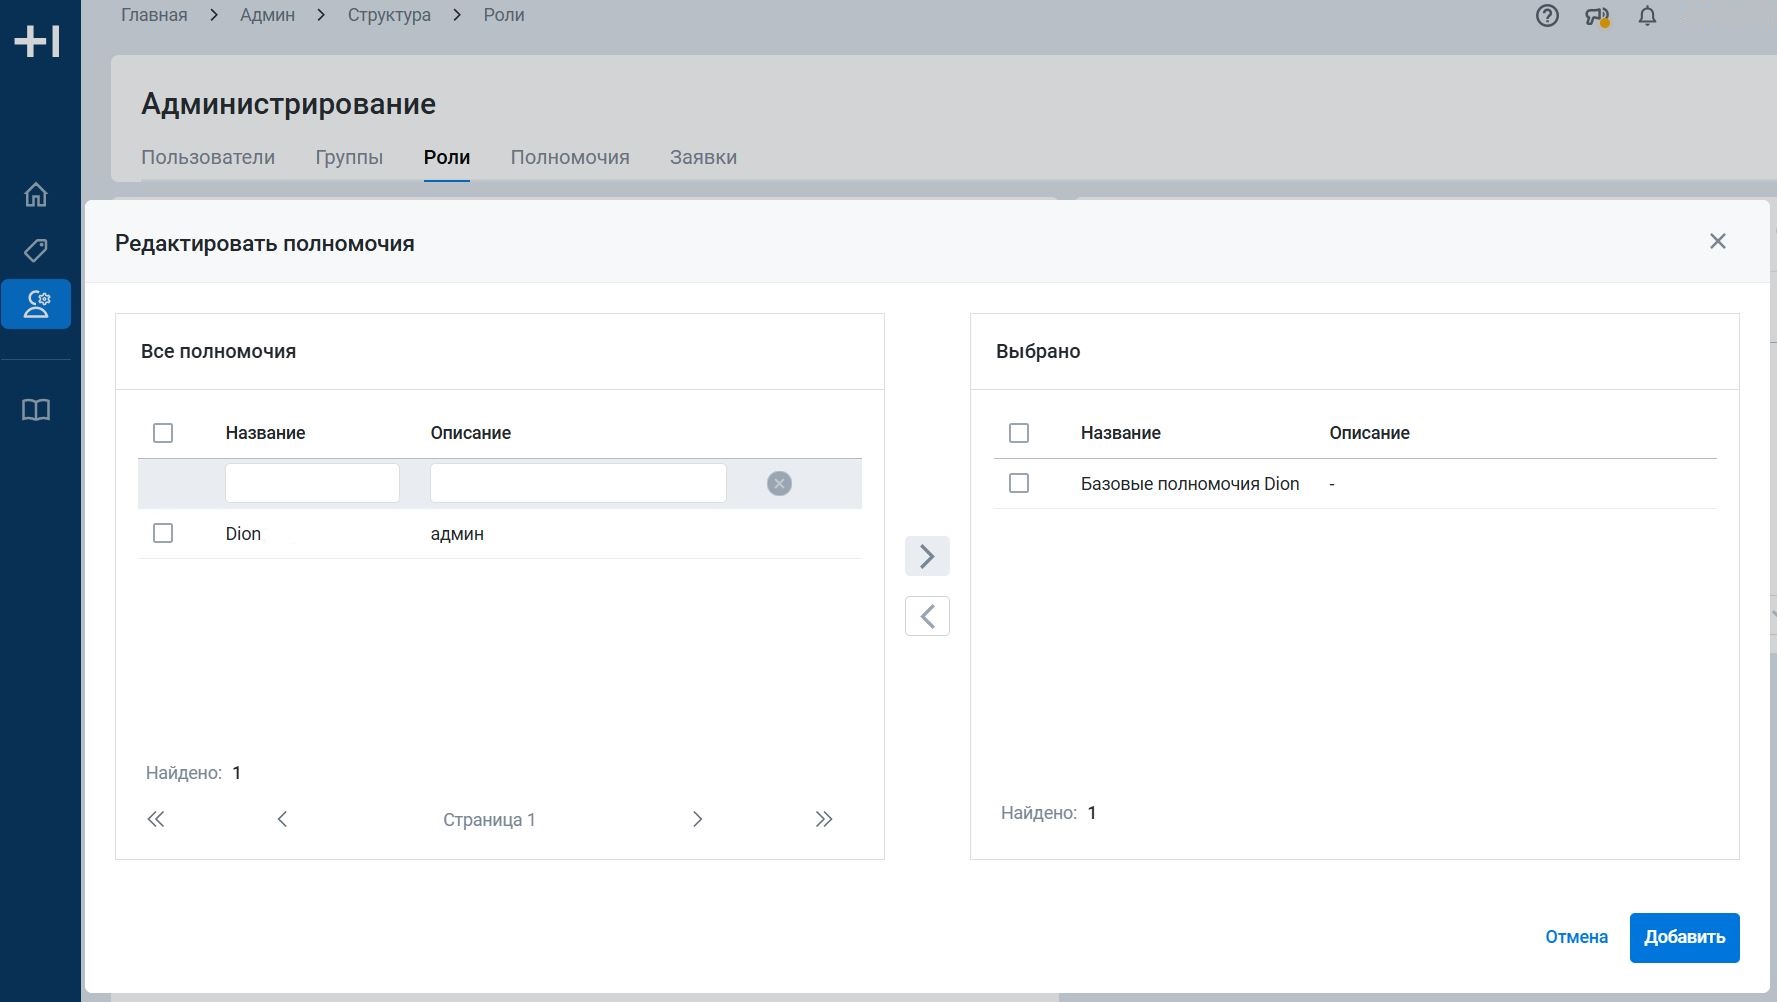This screenshot has height=1002, width=1777.
Task: Open the notifications bell icon
Action: pyautogui.click(x=1647, y=16)
